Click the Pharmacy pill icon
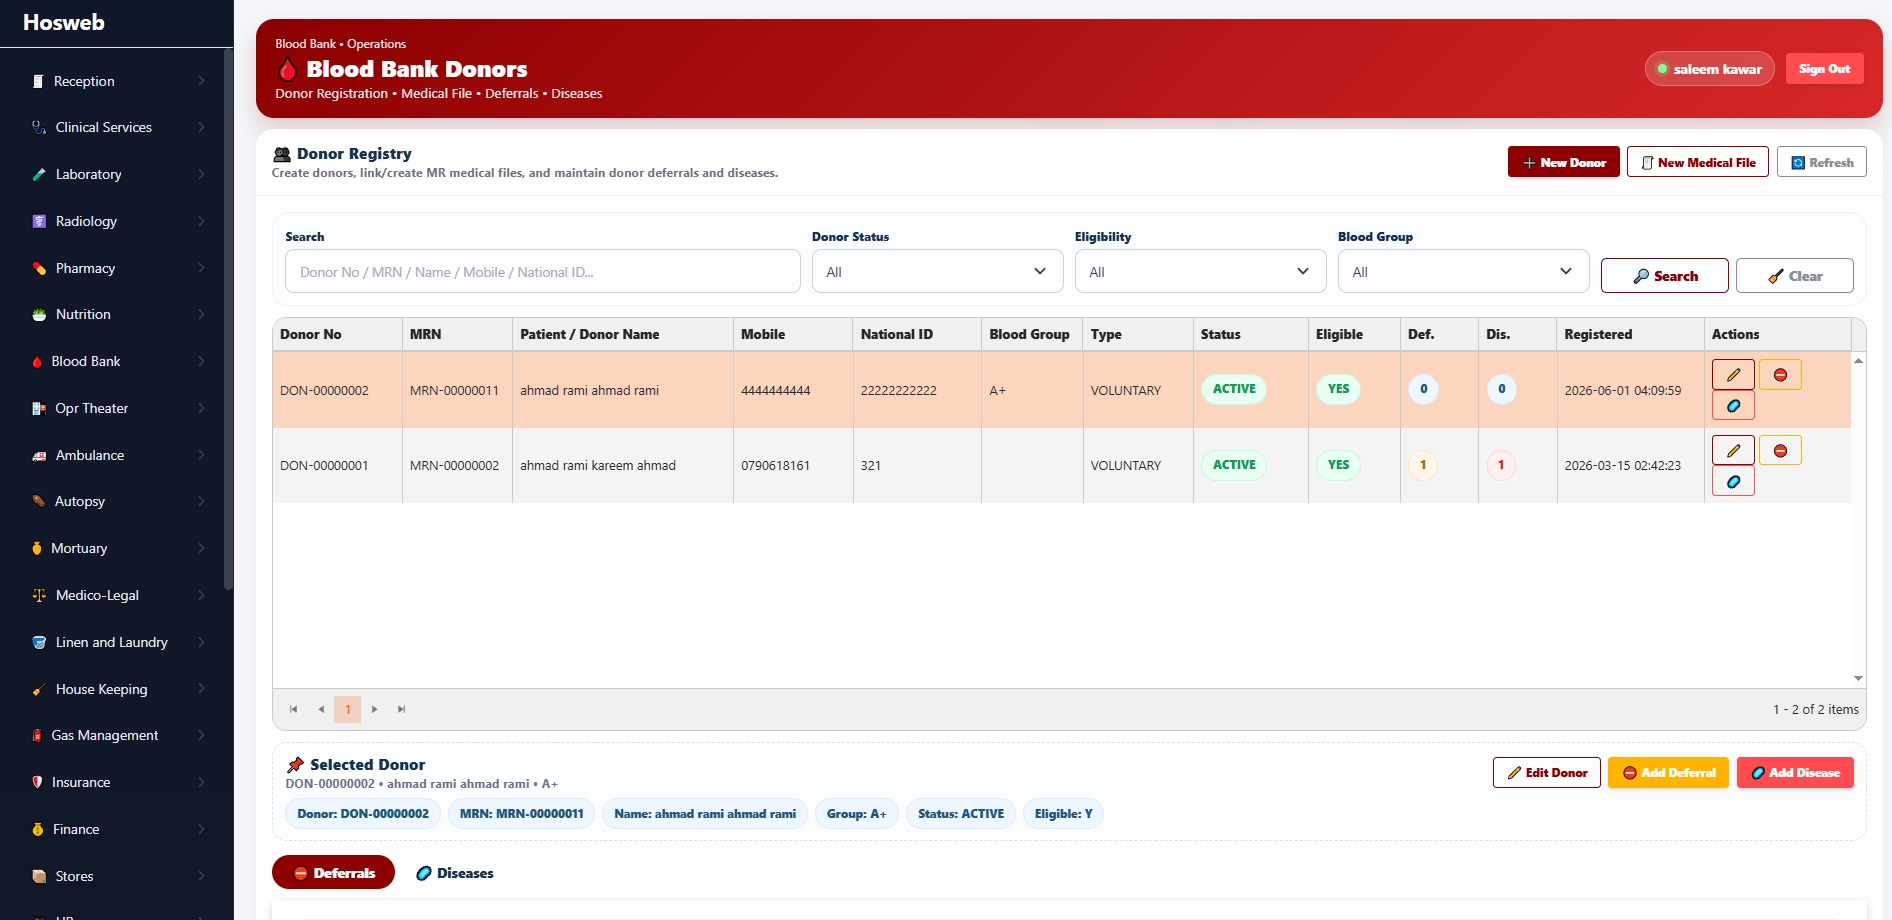This screenshot has height=920, width=1892. [39, 268]
